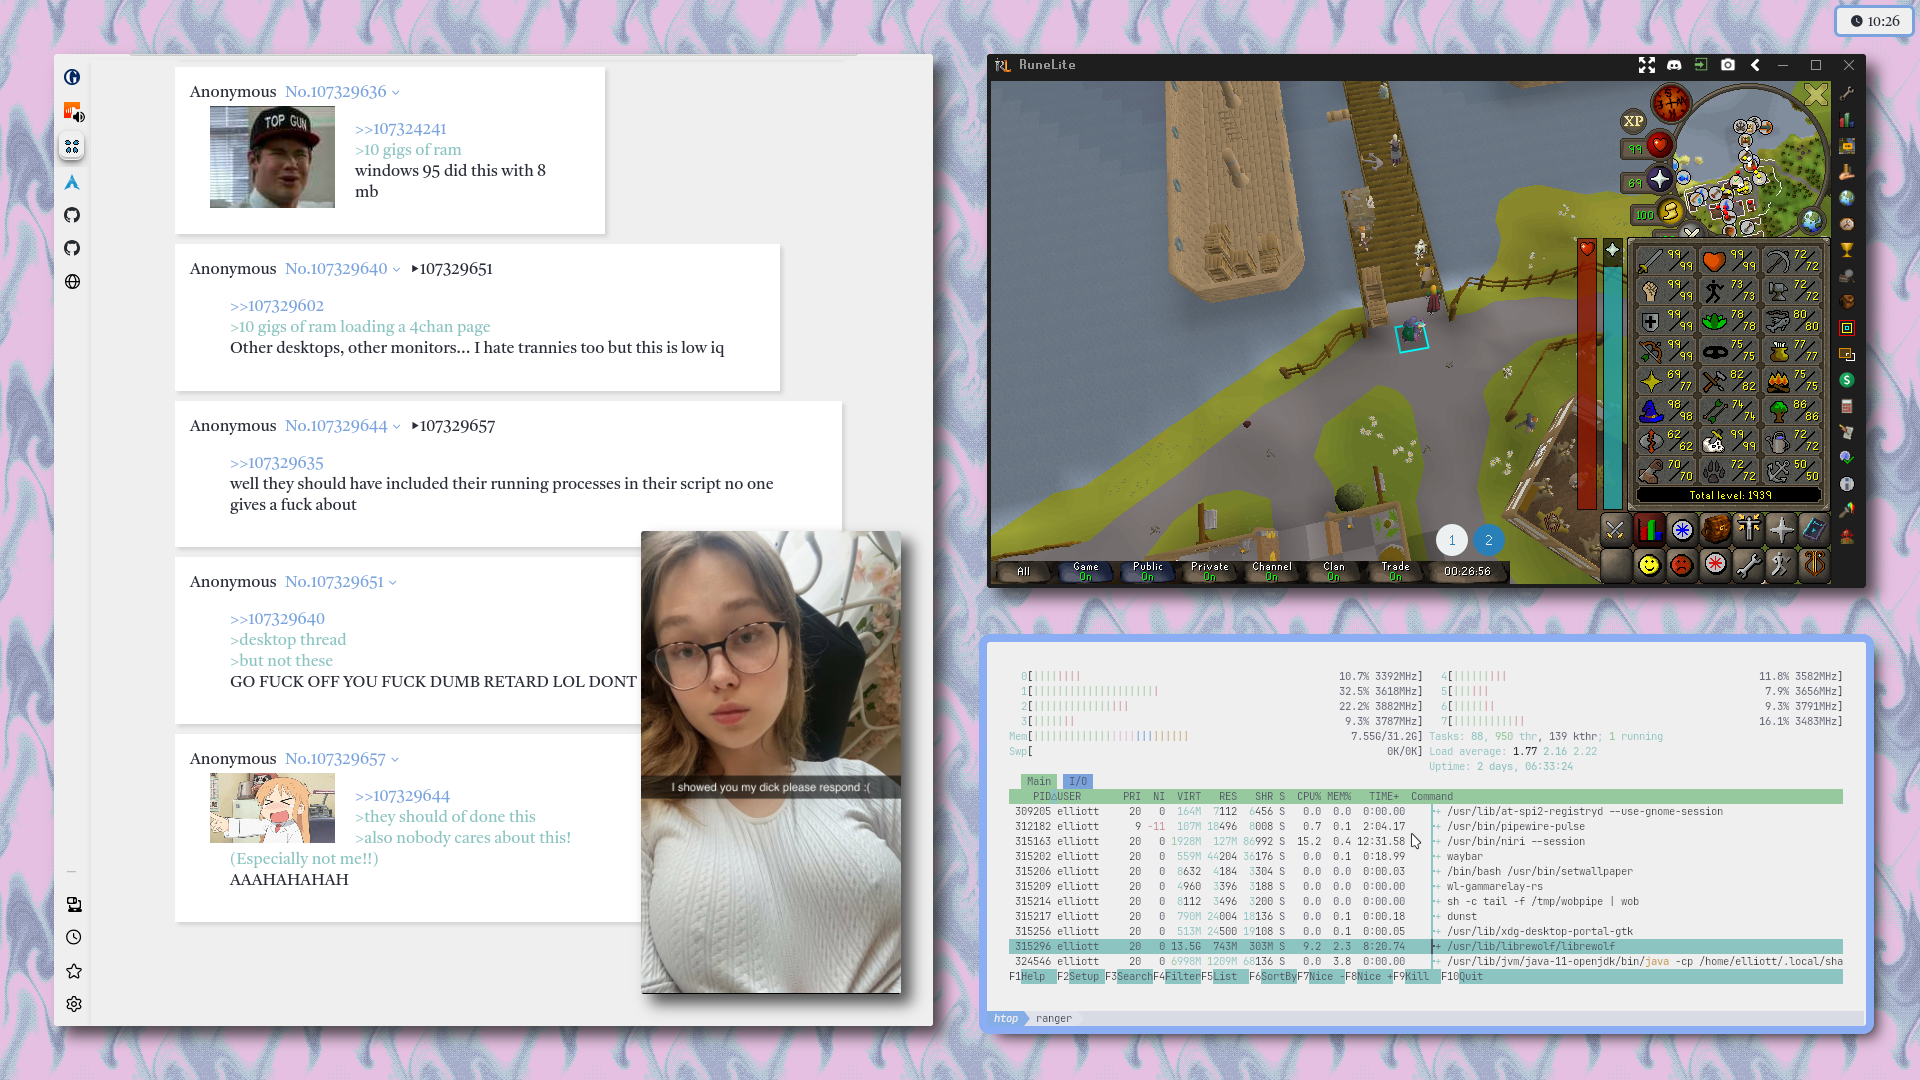
Task: Toggle the Public chat filter On
Action: click(x=1147, y=571)
